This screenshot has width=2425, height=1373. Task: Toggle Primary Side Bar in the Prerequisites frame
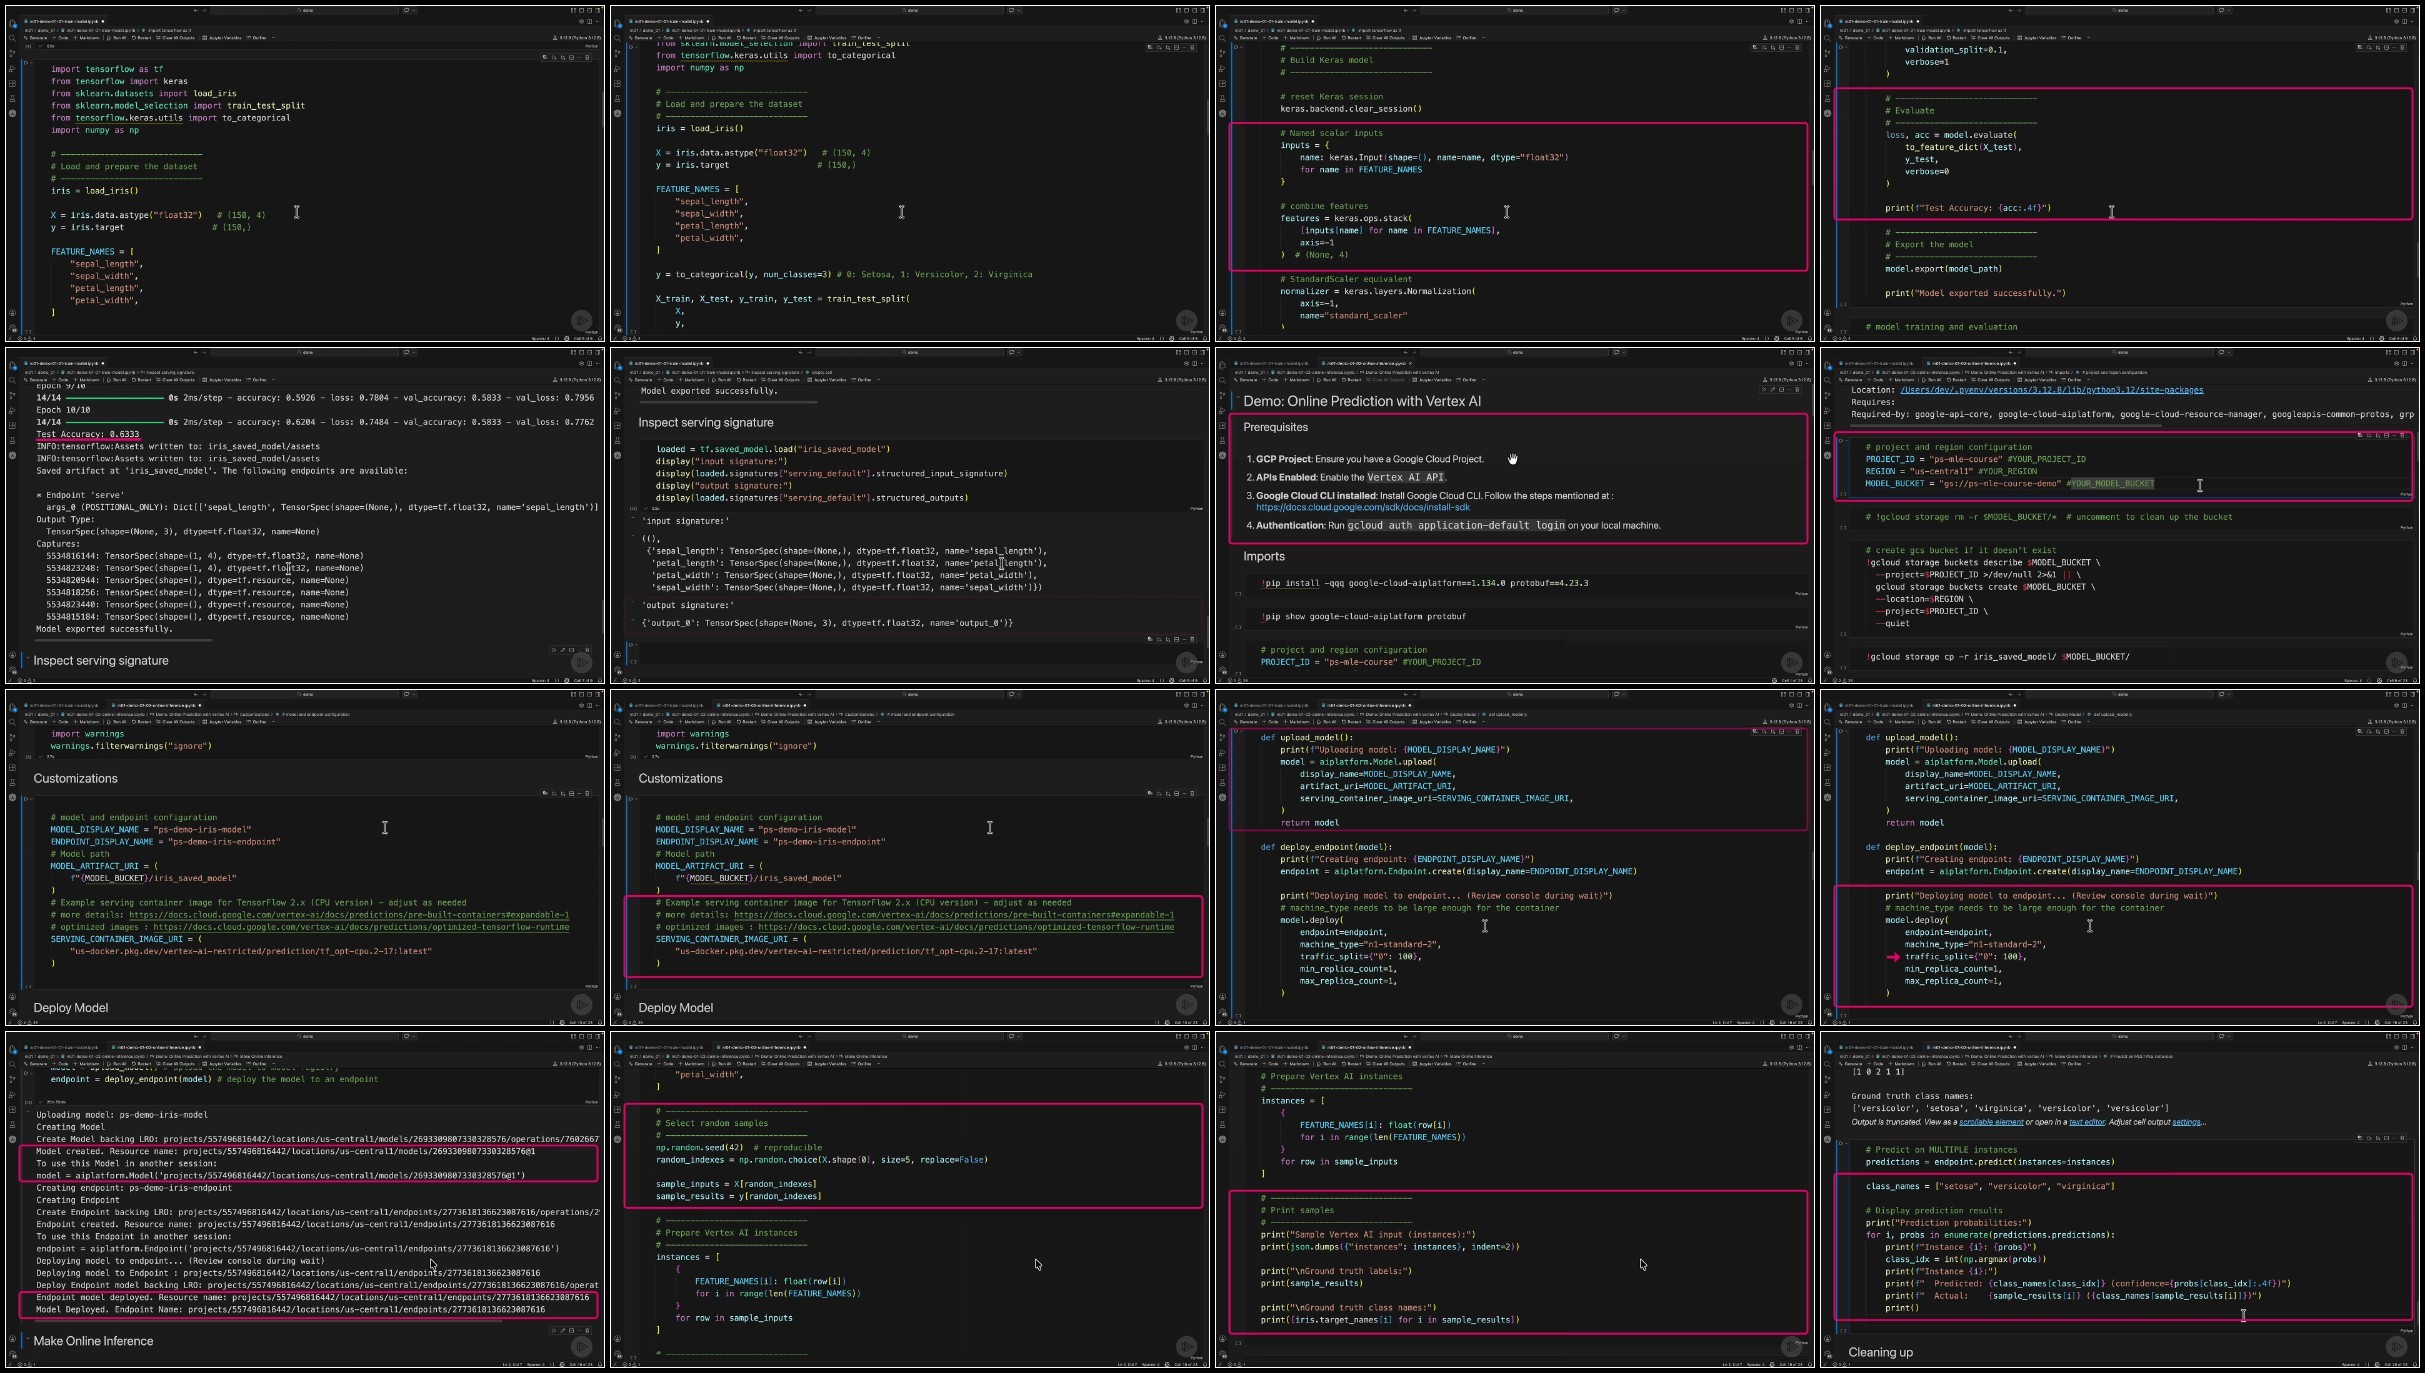coord(1791,352)
